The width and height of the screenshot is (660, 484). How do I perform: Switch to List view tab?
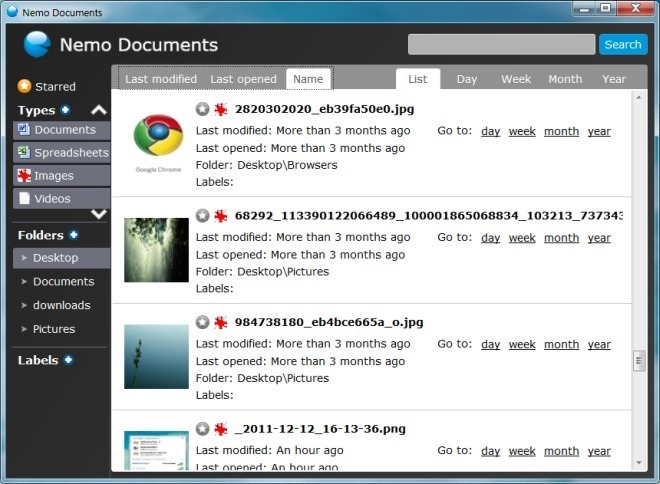418,79
